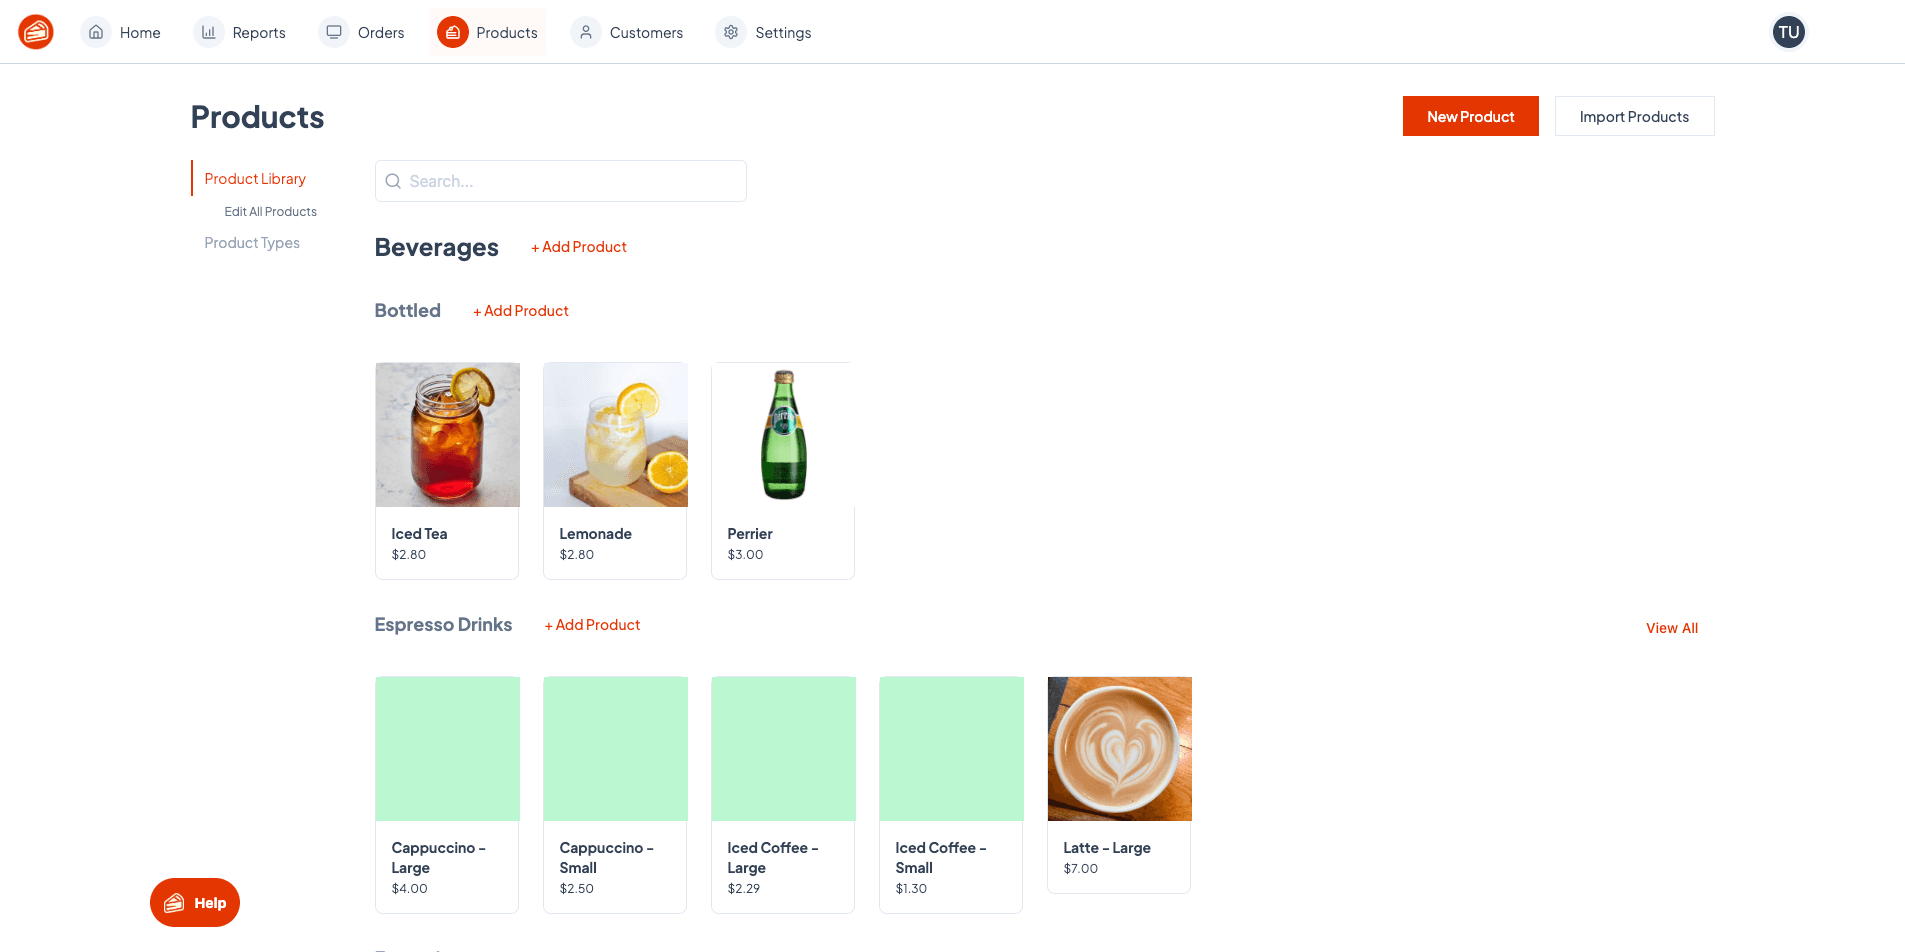Click the Orders monitor icon
Viewport: 1905px width, 952px height.
coord(334,32)
